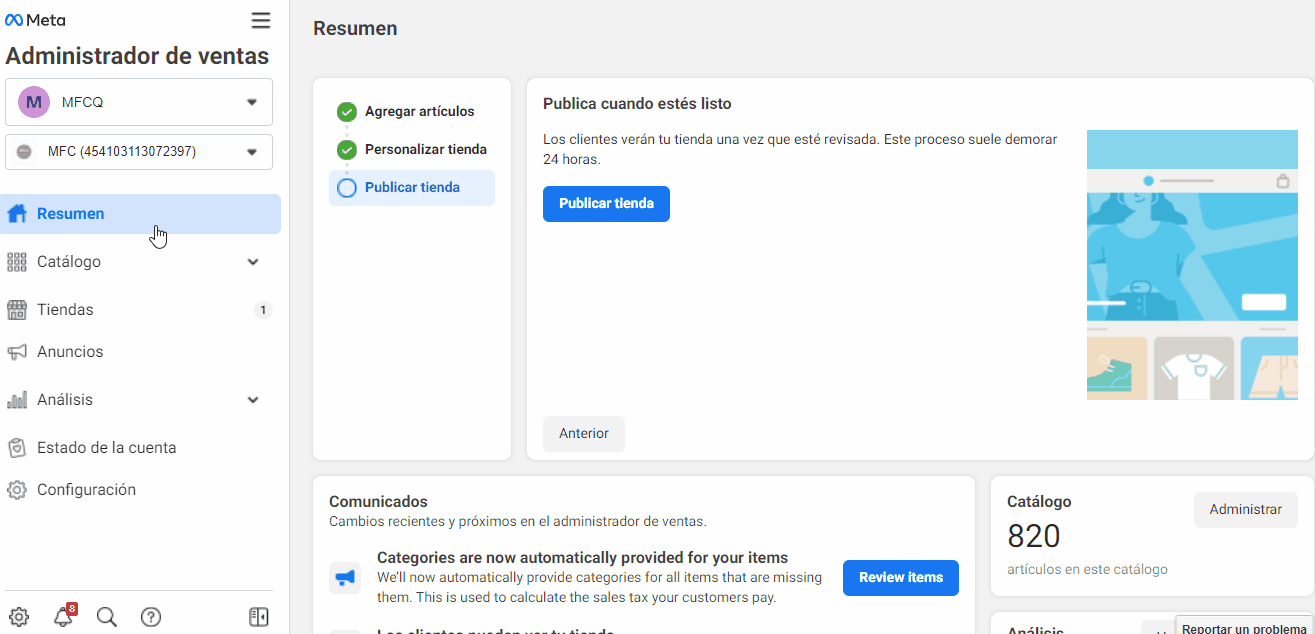Open the Meta logo at top left
This screenshot has width=1315, height=634.
(34, 19)
